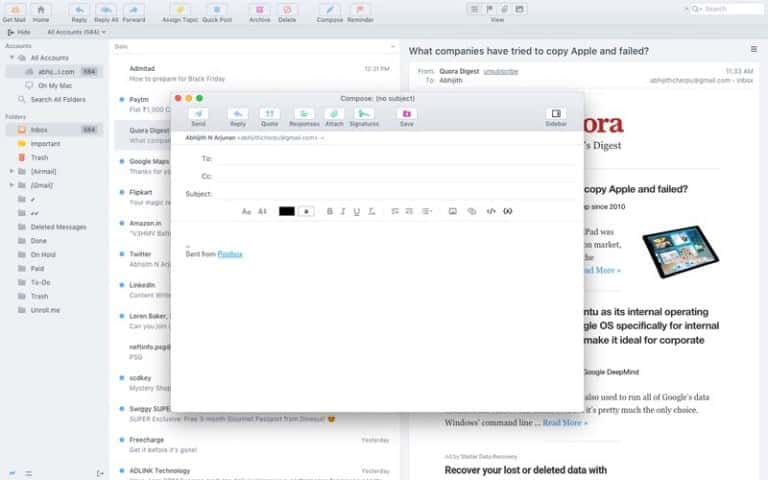
Task: Toggle unread dot on Paytm message
Action: (x=121, y=99)
